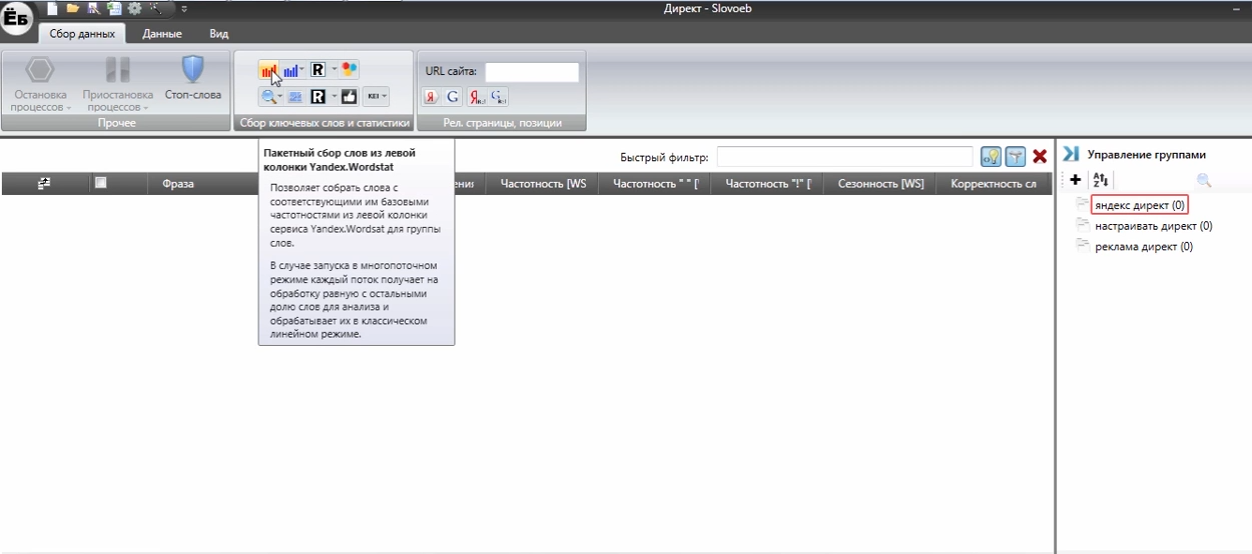This screenshot has width=1252, height=554.
Task: Switch to the Данные tab
Action: (x=162, y=34)
